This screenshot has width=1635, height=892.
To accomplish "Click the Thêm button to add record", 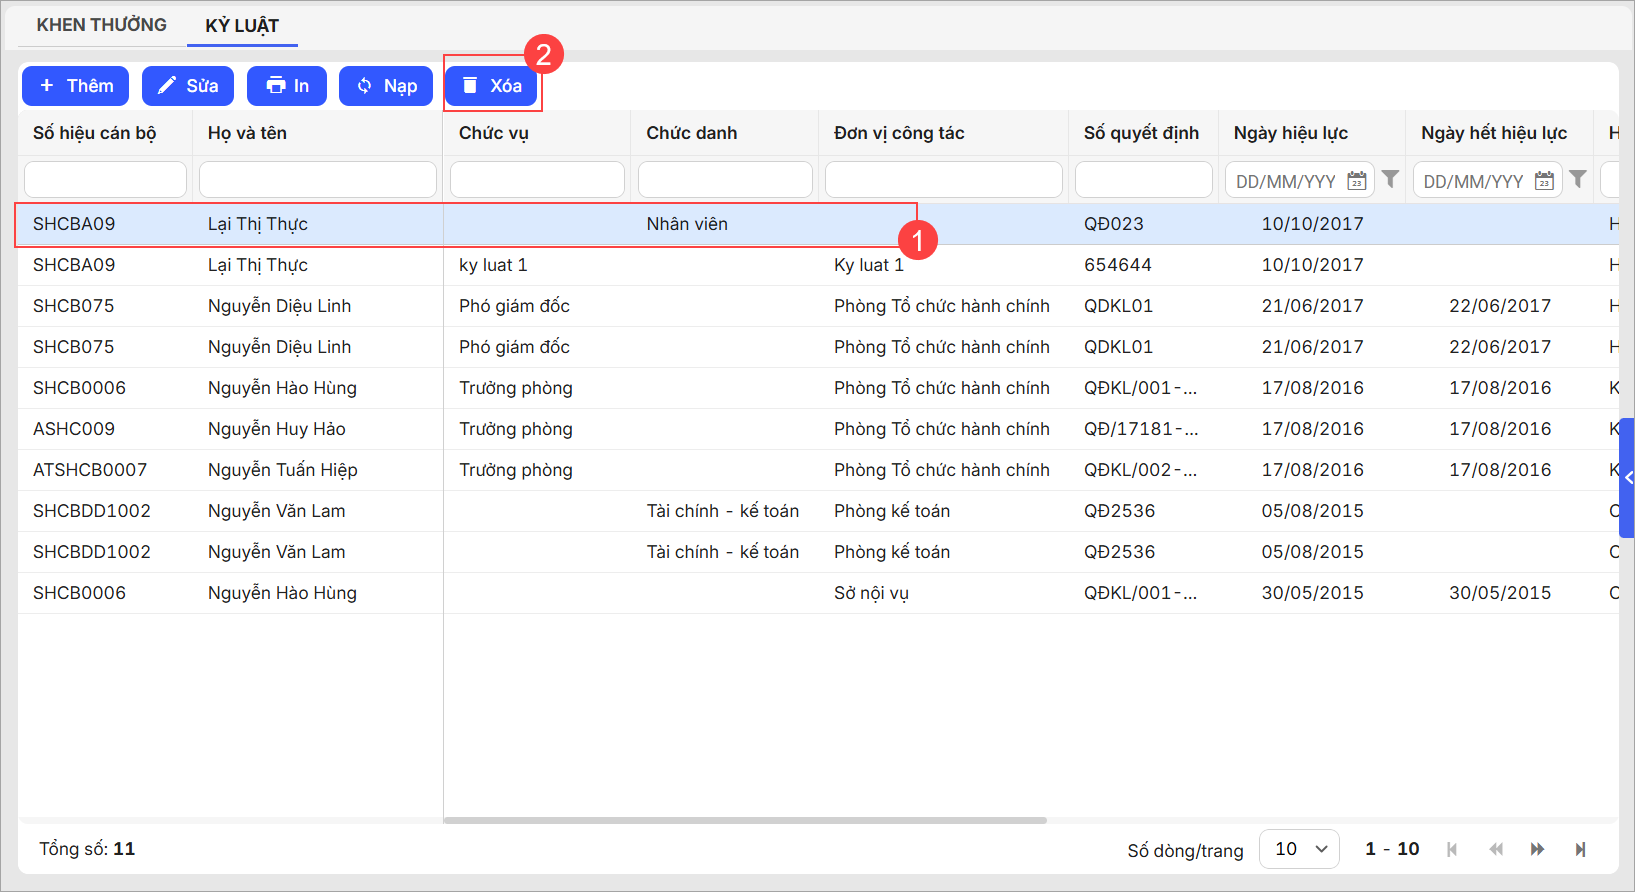I will 76,86.
